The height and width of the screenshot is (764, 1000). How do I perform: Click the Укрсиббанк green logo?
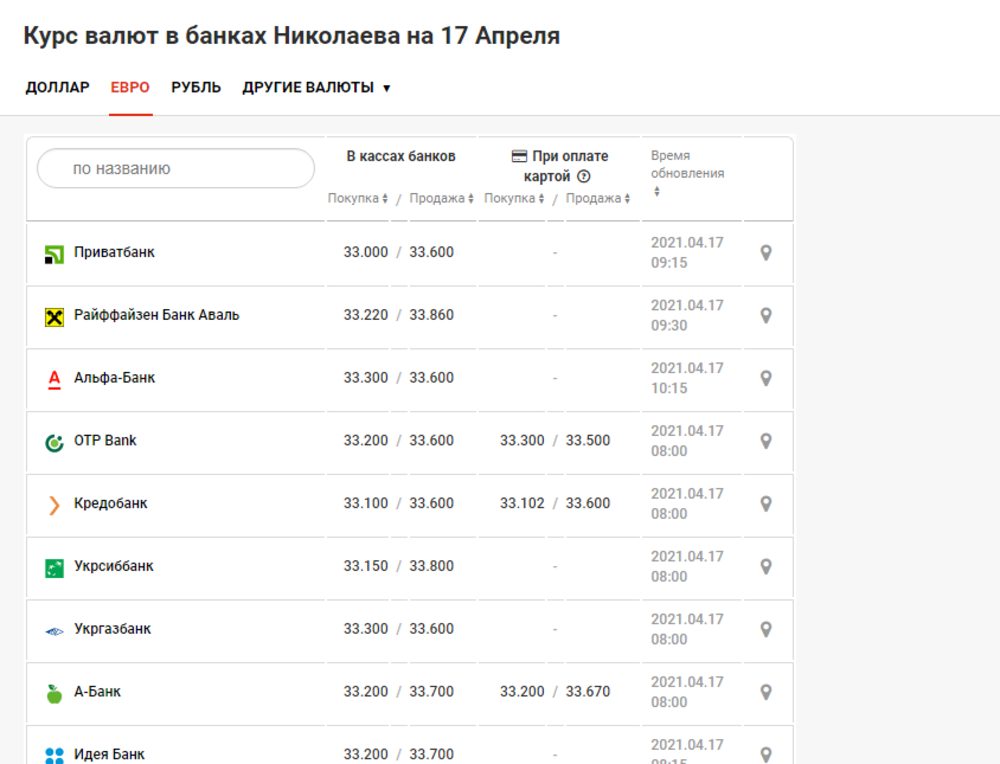coord(54,568)
